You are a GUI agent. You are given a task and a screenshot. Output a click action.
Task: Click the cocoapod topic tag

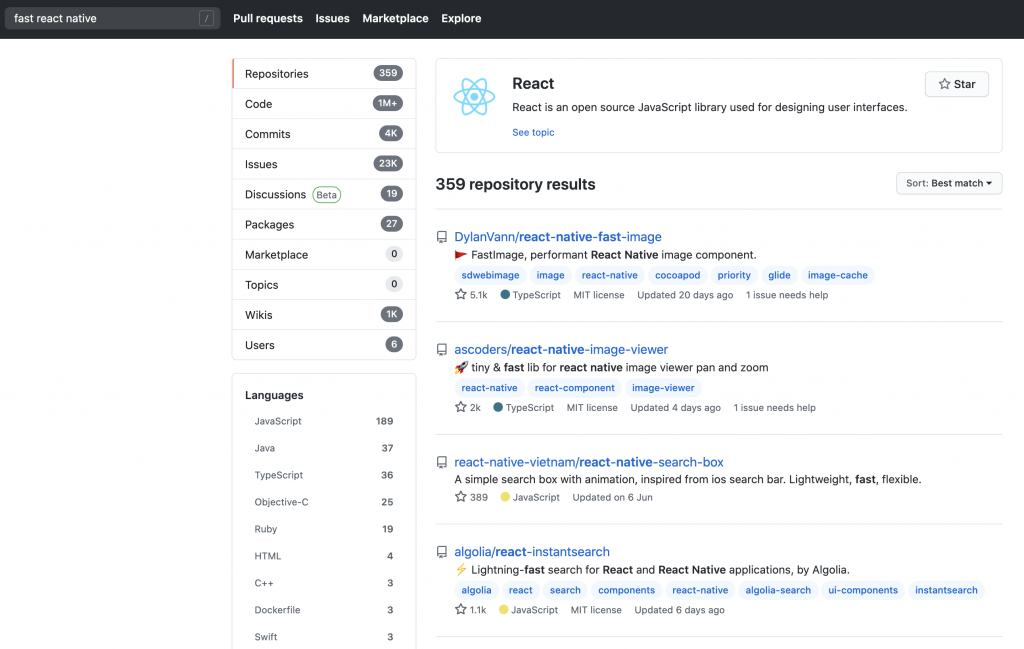(x=677, y=275)
